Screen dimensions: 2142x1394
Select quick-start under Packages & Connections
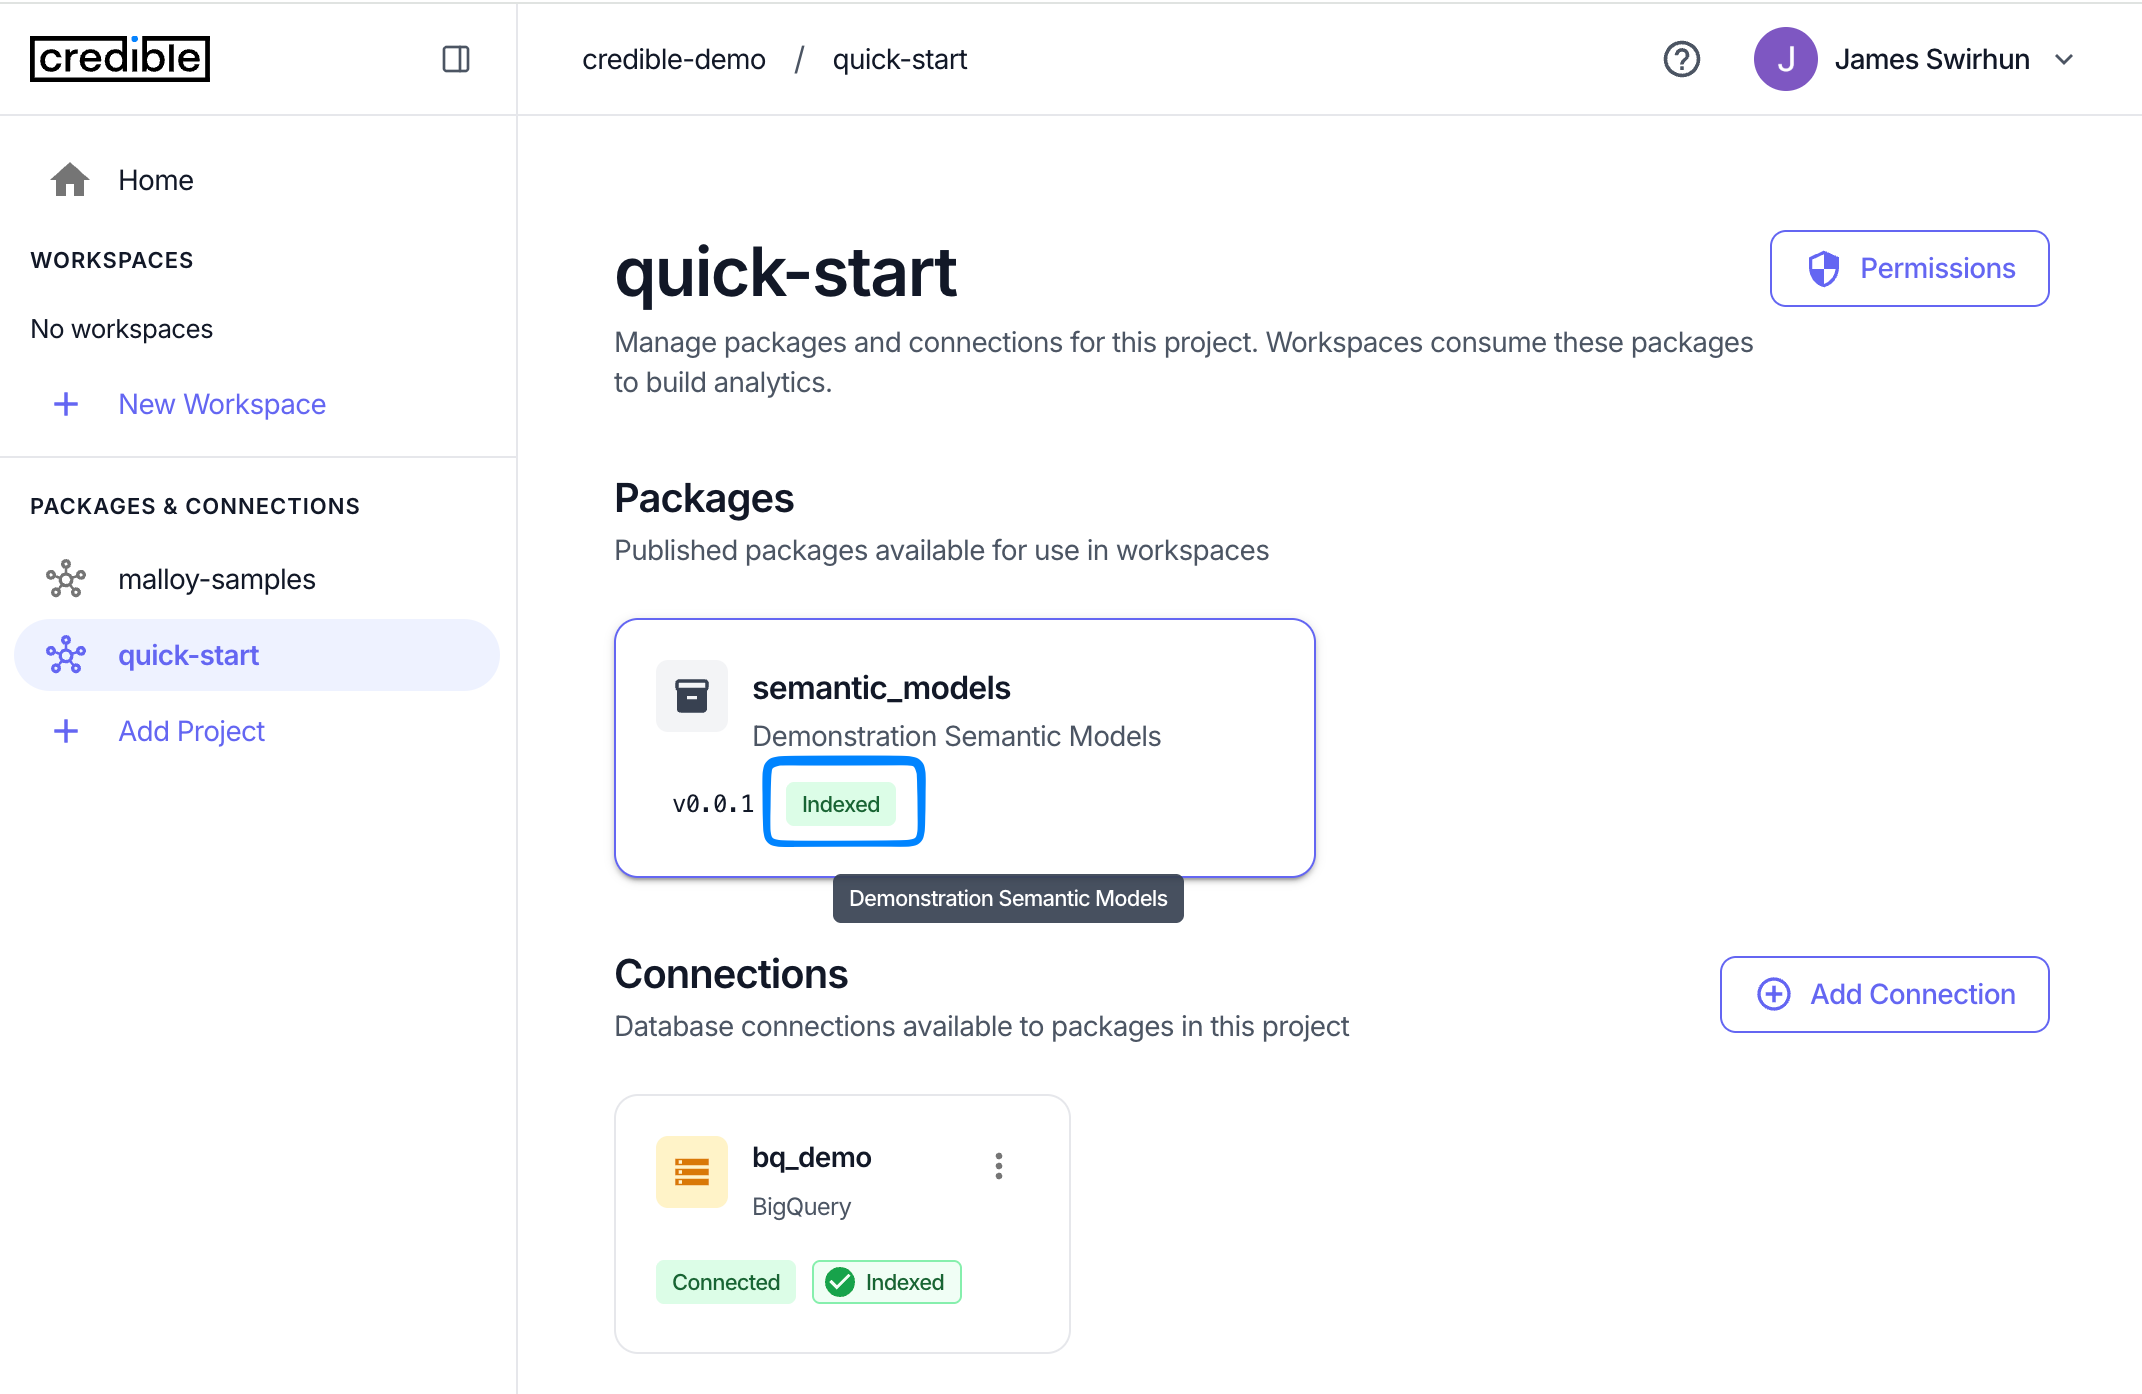(188, 655)
